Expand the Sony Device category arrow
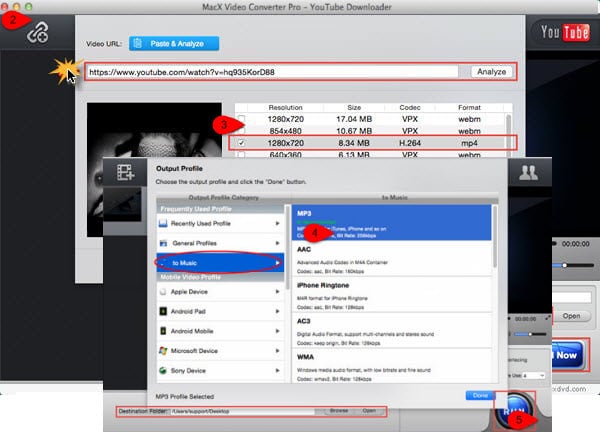The height and width of the screenshot is (432, 600). point(277,370)
